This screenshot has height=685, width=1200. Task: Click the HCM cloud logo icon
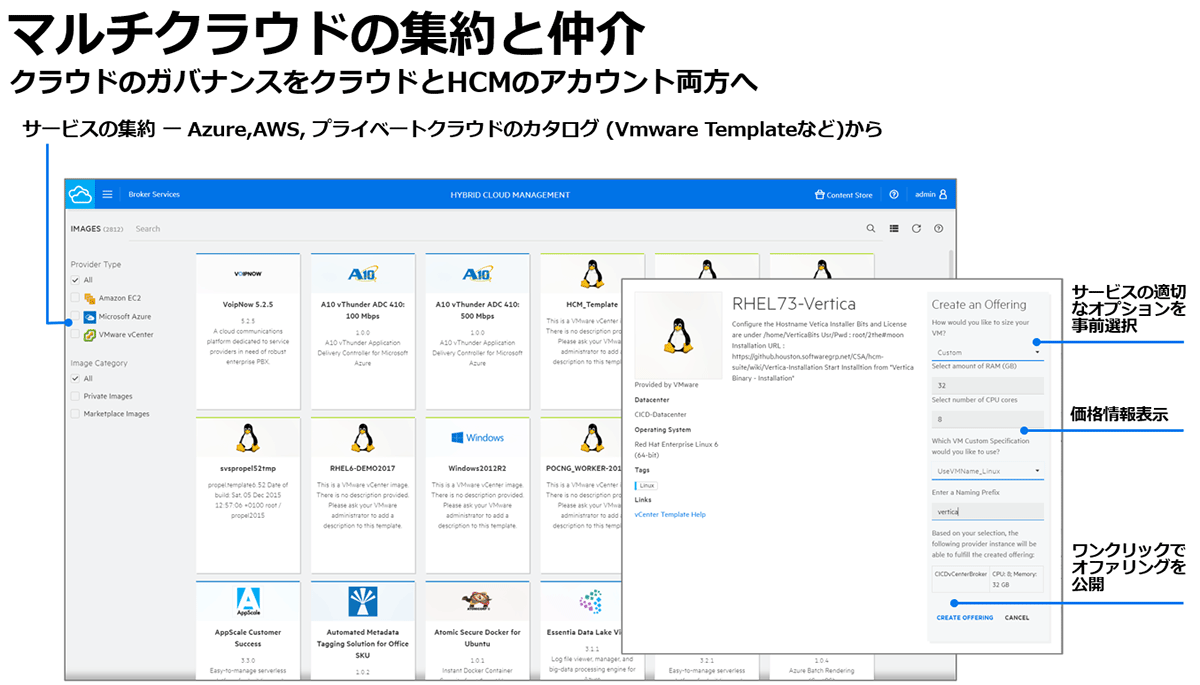point(80,194)
